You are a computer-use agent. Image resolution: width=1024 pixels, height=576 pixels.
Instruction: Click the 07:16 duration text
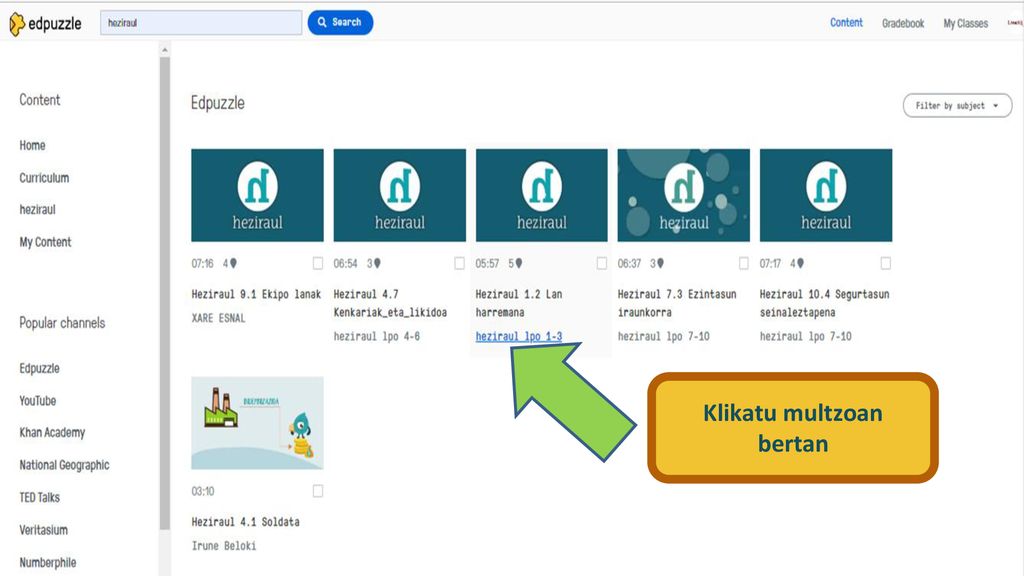click(202, 263)
